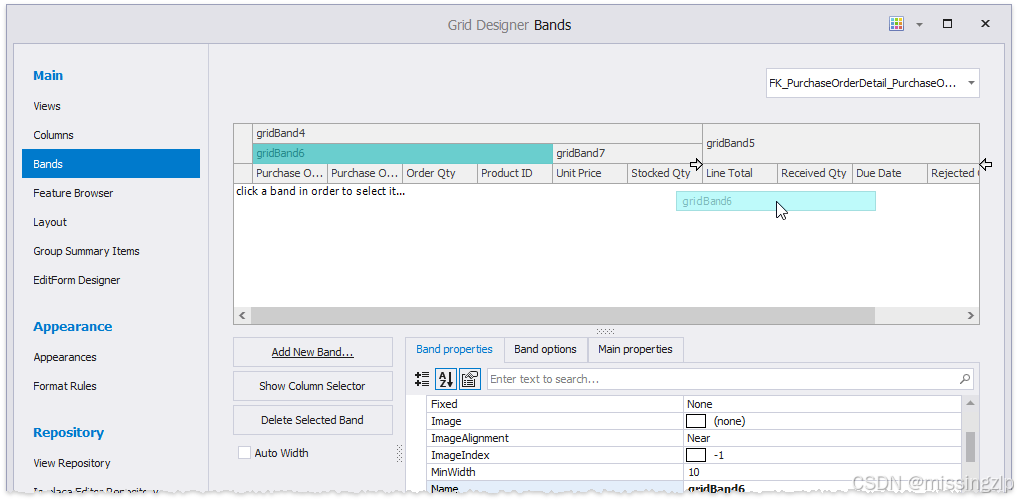The height and width of the screenshot is (501, 1018).
Task: Click Delete Selected Band button
Action: coord(313,420)
